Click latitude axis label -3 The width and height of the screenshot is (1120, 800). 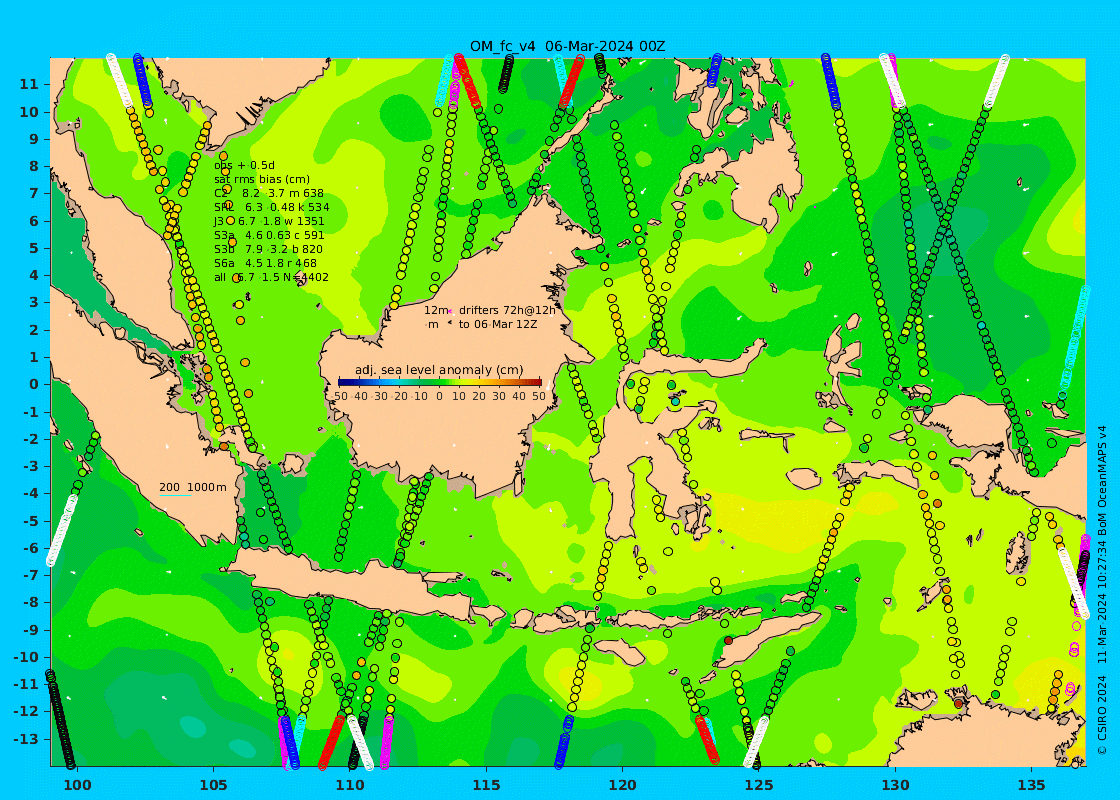31,466
